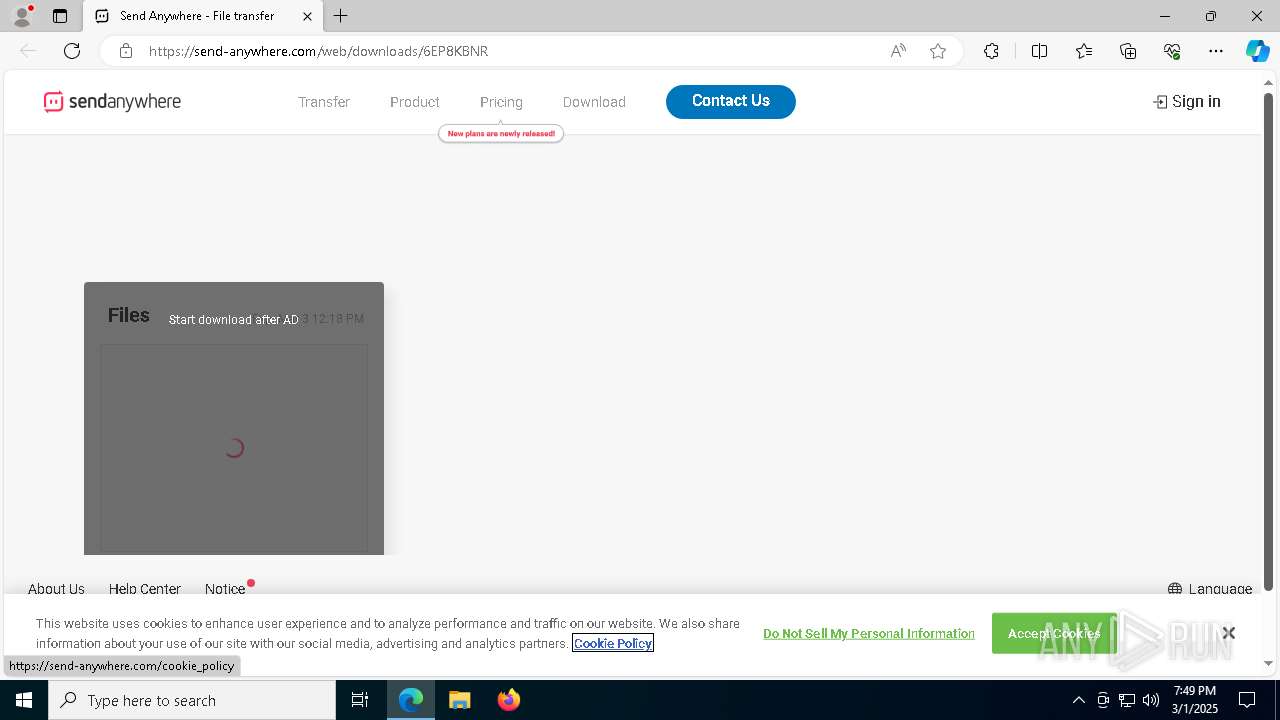Minimize the browser window

1164,16
